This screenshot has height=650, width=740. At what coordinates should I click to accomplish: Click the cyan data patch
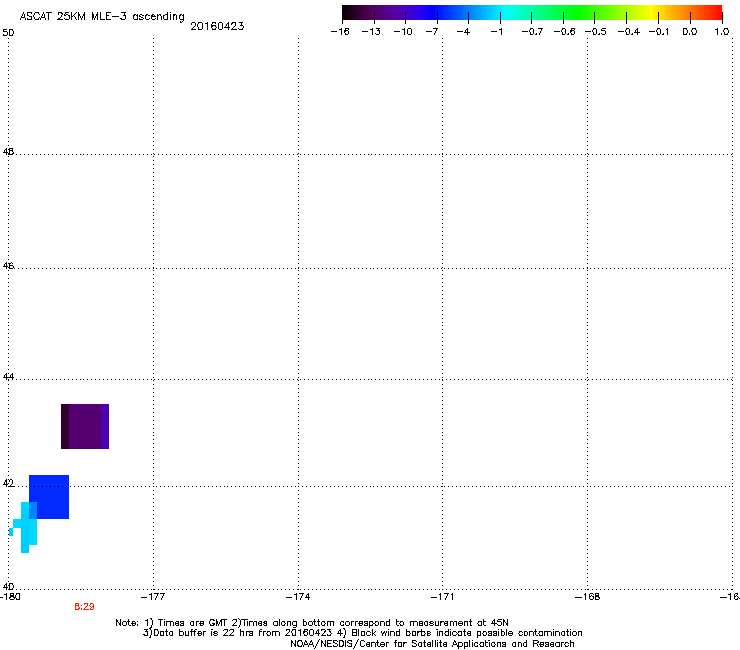(25, 527)
